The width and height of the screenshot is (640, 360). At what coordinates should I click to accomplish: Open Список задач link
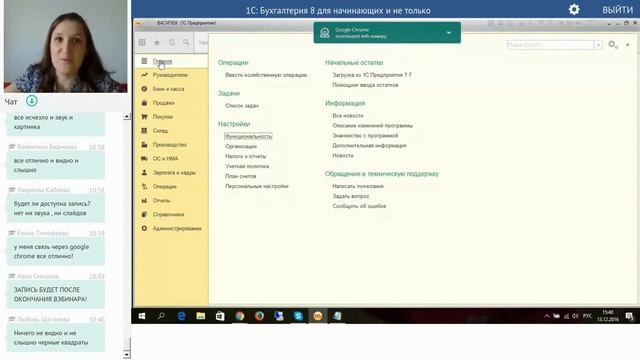coord(242,106)
